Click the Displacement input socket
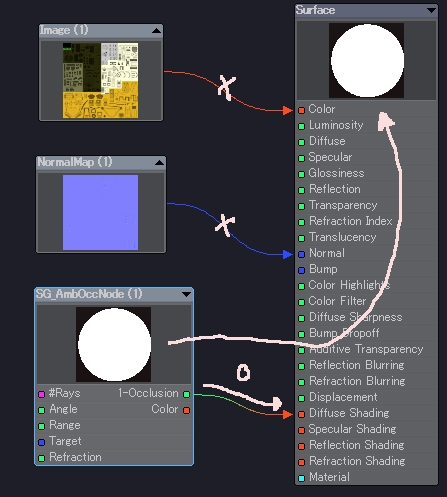This screenshot has height=497, width=447. 301,398
